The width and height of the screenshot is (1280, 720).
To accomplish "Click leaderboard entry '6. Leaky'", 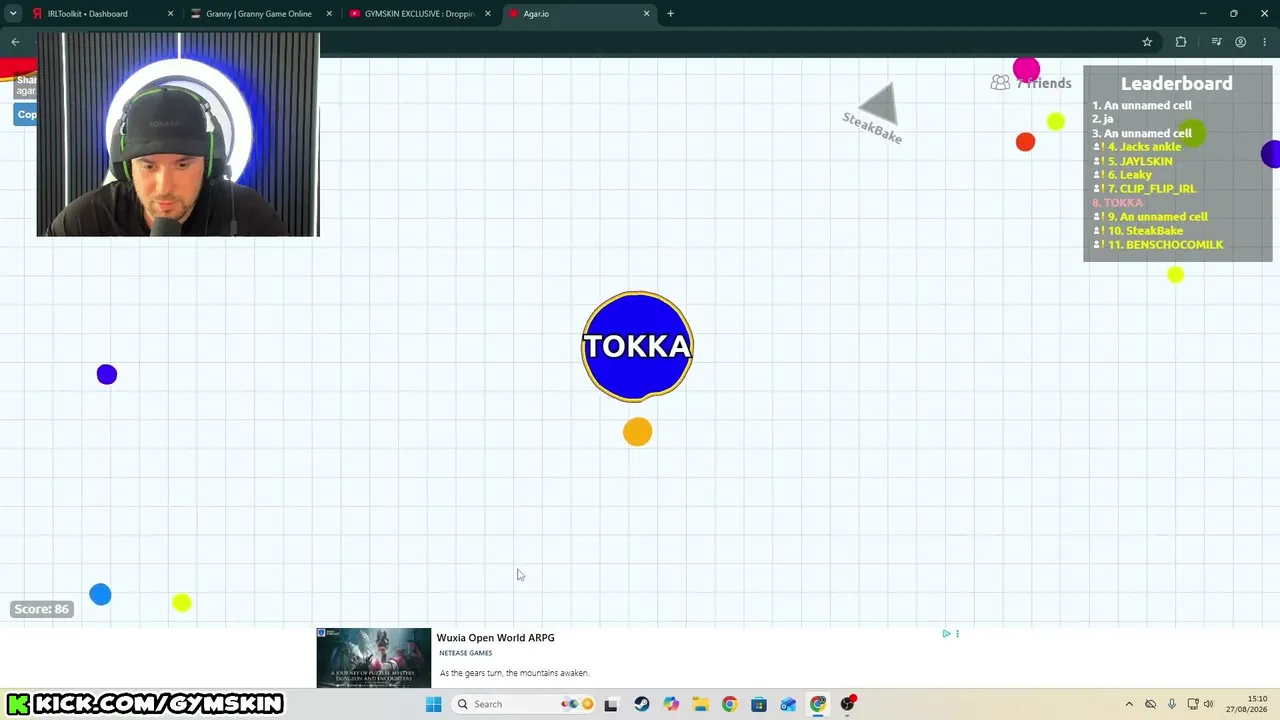I will (1130, 175).
